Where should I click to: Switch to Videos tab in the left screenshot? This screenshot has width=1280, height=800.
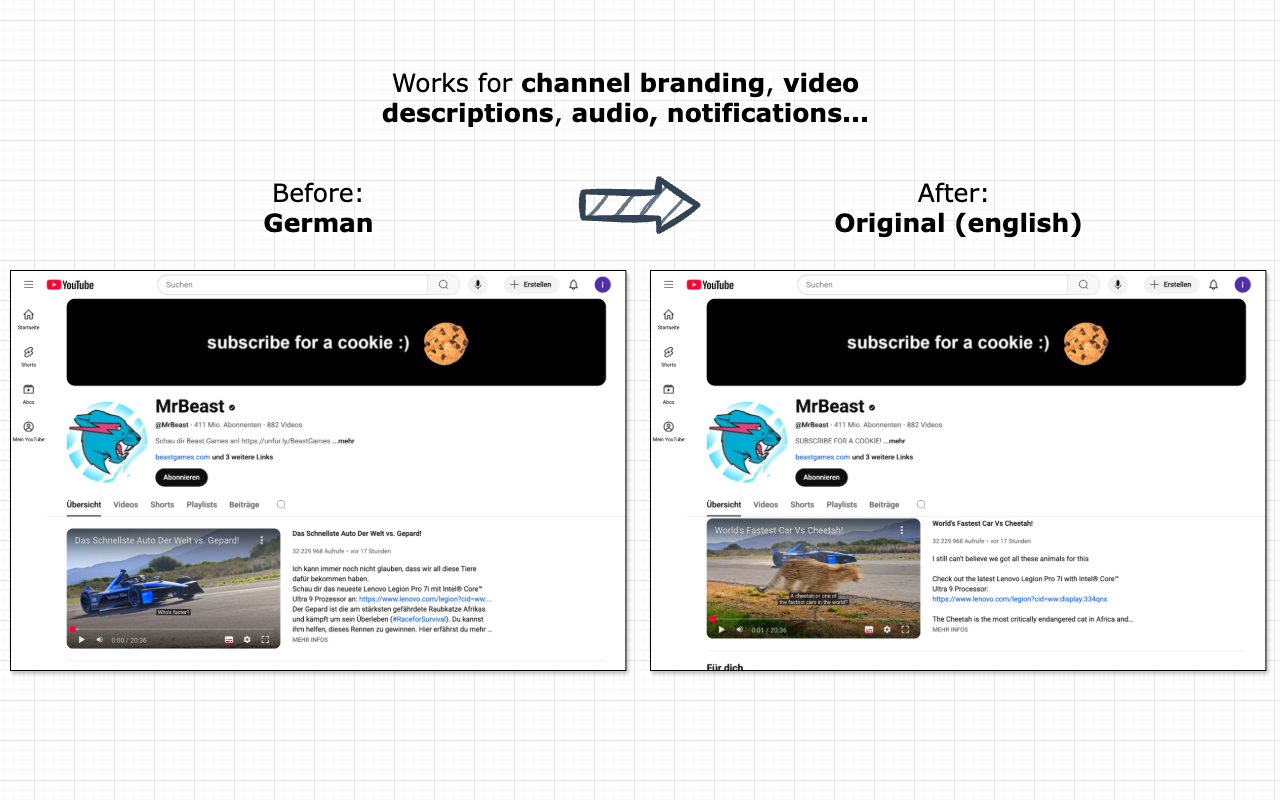click(126, 505)
